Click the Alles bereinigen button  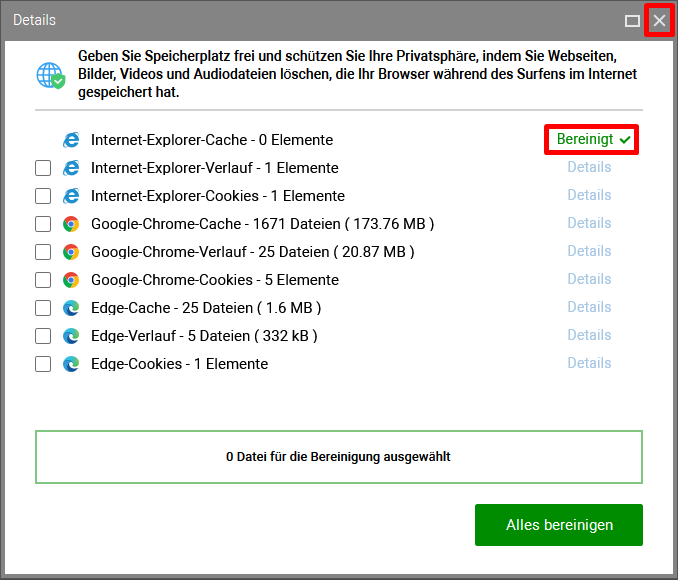559,525
